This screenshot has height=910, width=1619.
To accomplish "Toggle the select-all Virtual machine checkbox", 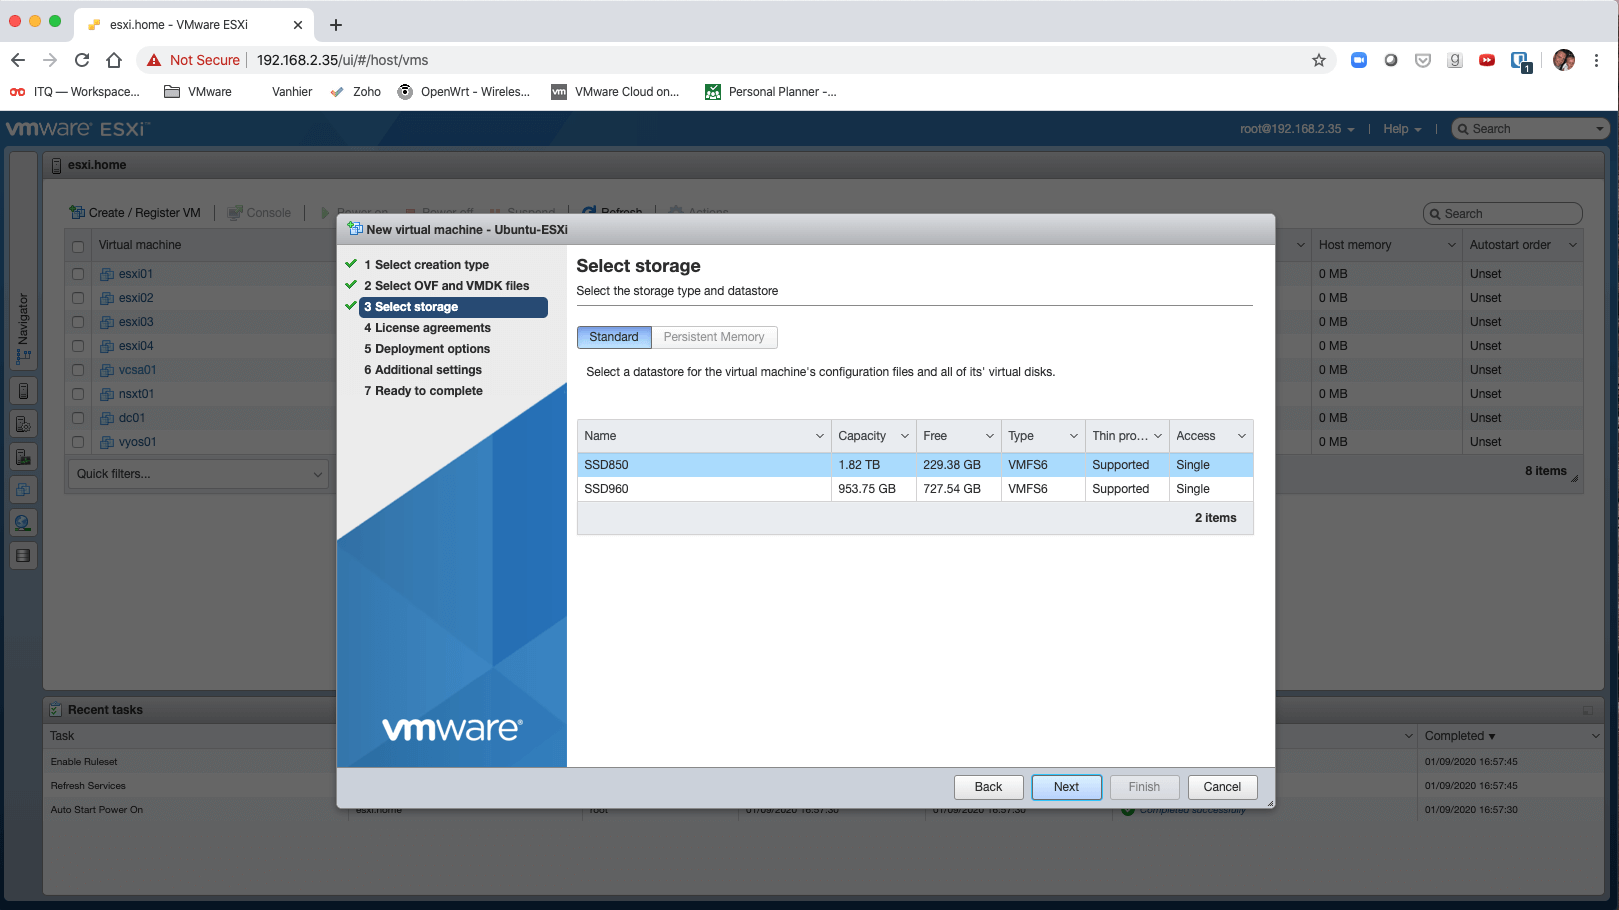I will pyautogui.click(x=78, y=246).
